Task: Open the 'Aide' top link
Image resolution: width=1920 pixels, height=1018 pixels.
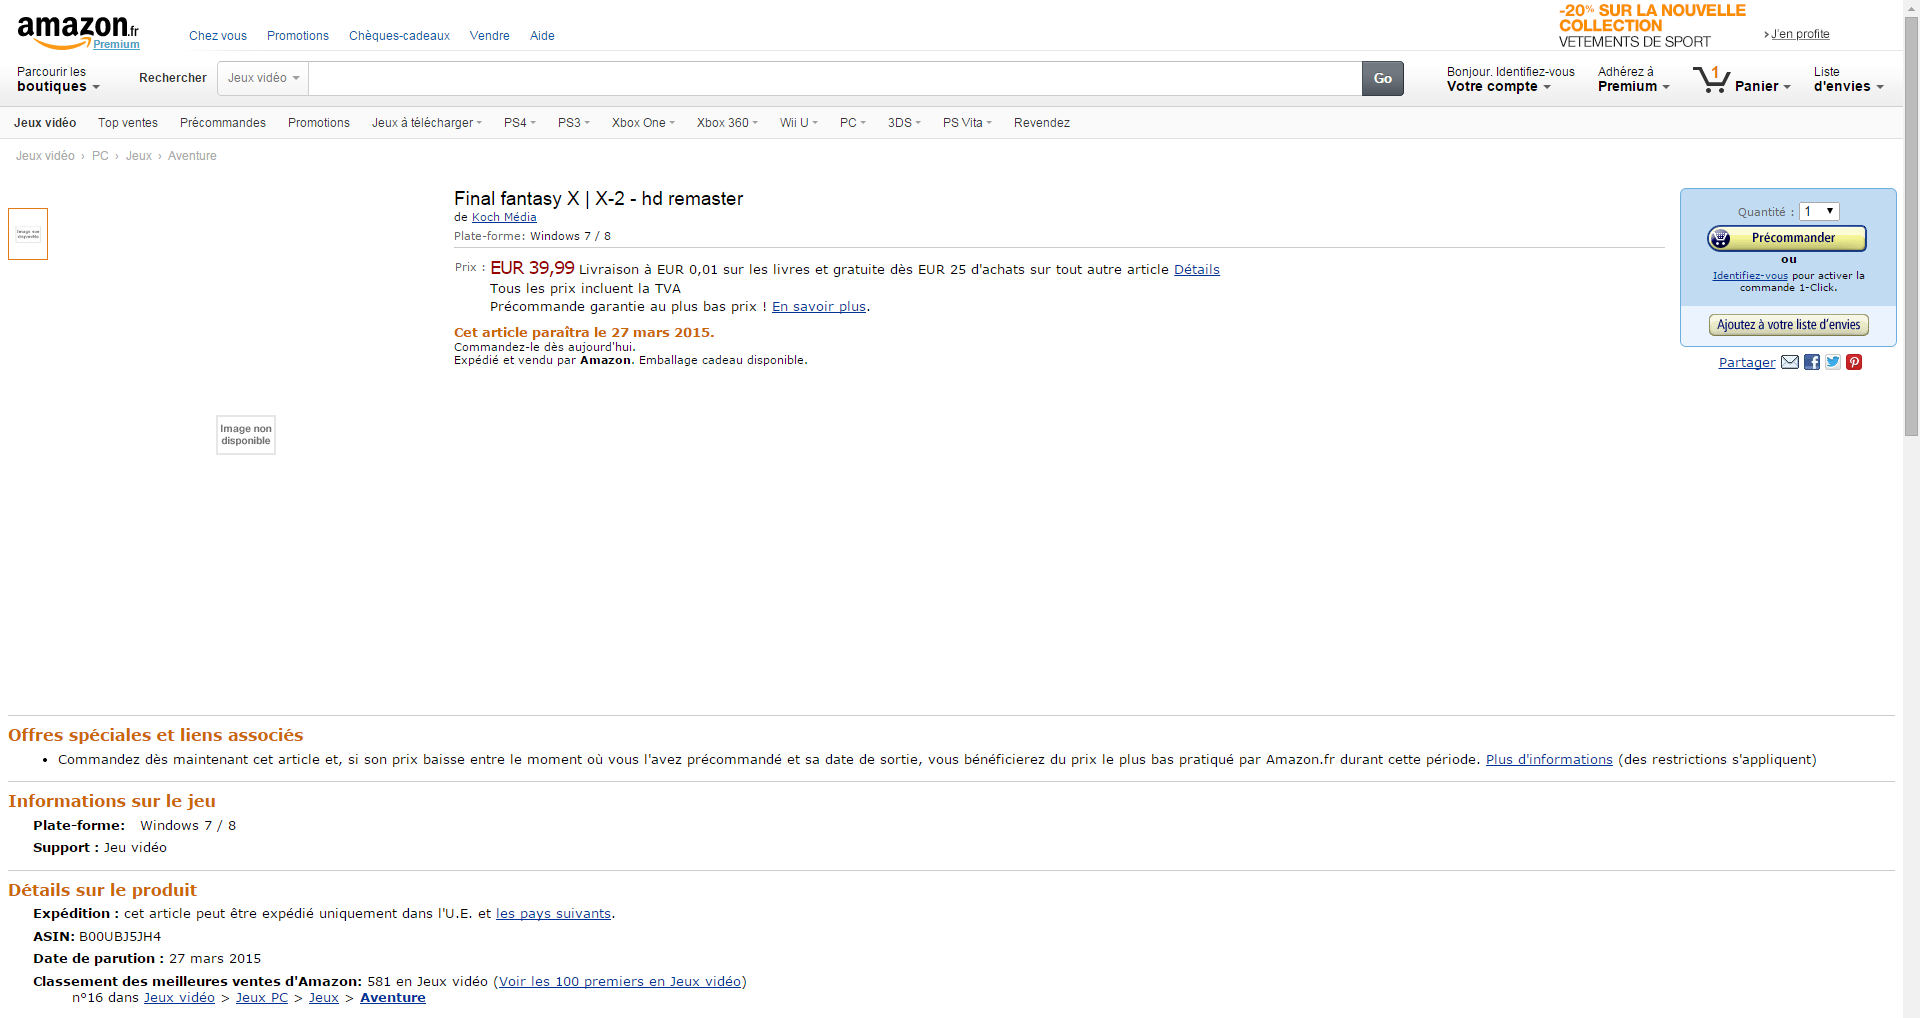Action: pos(542,36)
